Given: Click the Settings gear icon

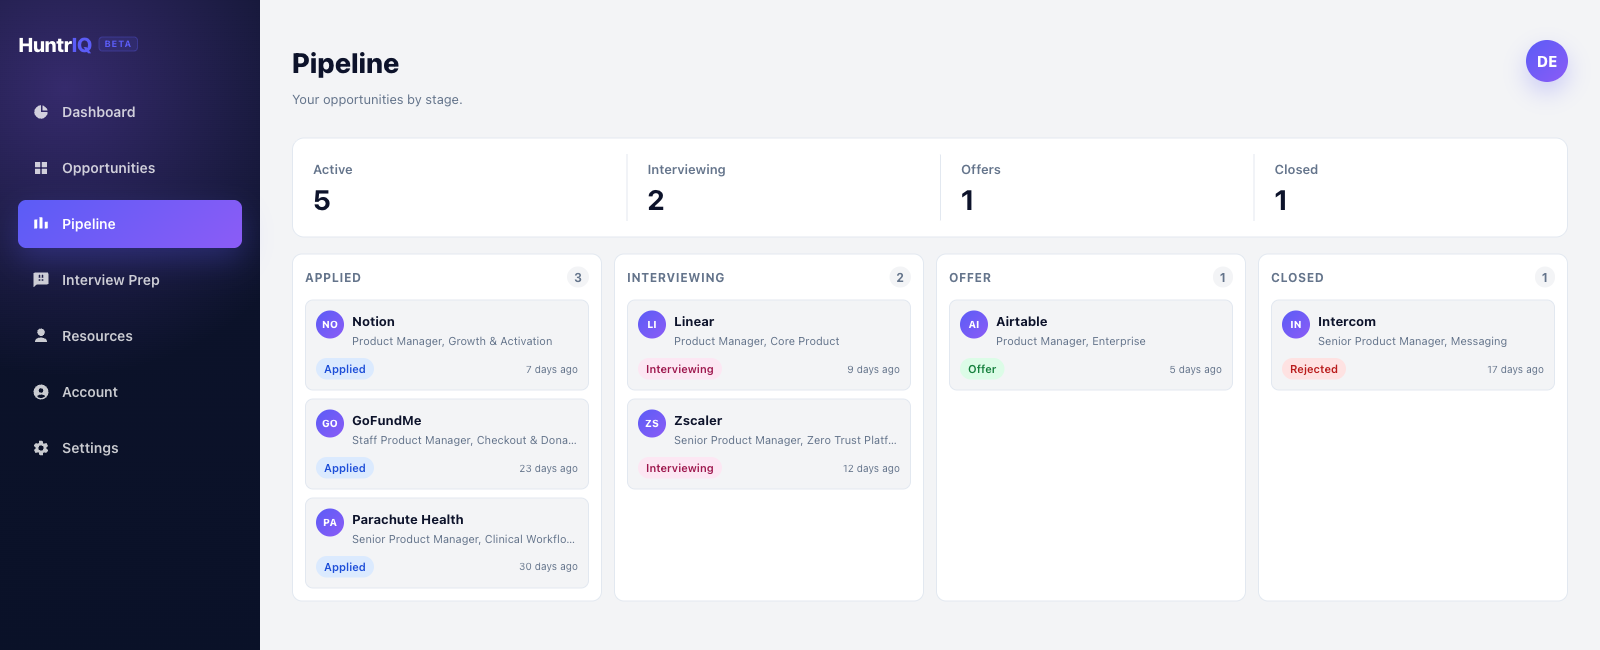Looking at the screenshot, I should 41,448.
